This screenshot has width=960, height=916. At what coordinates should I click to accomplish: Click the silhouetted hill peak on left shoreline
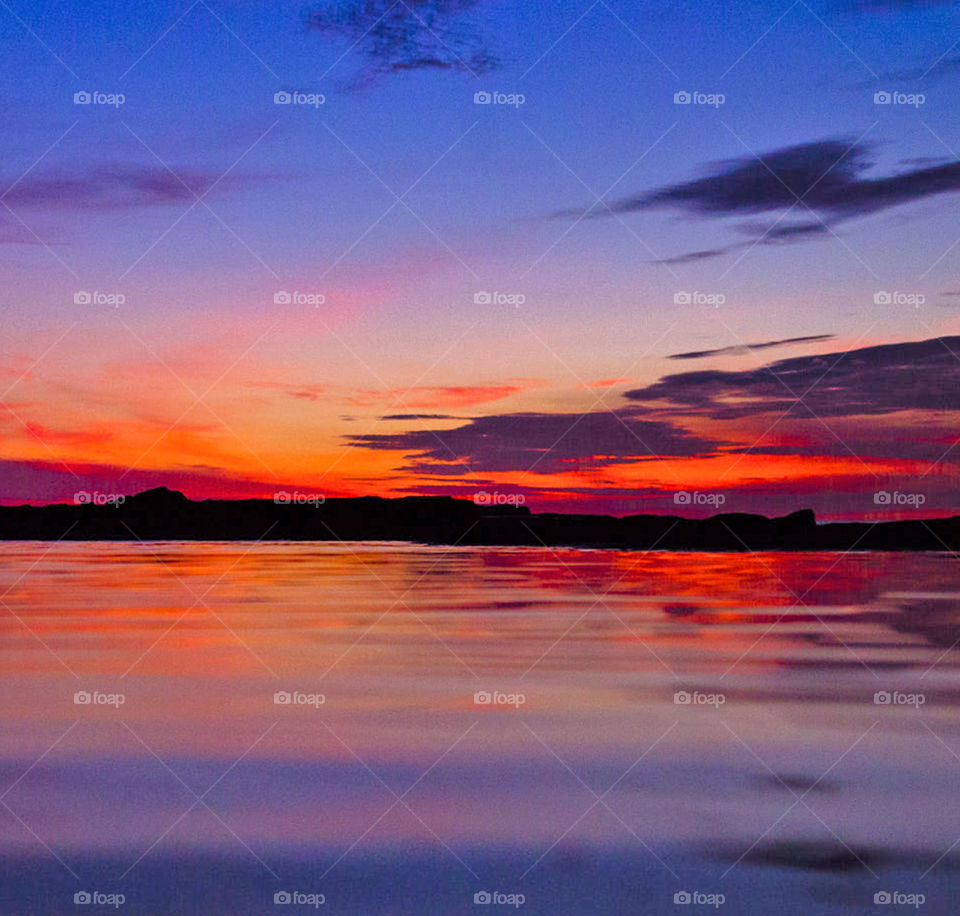[160, 495]
